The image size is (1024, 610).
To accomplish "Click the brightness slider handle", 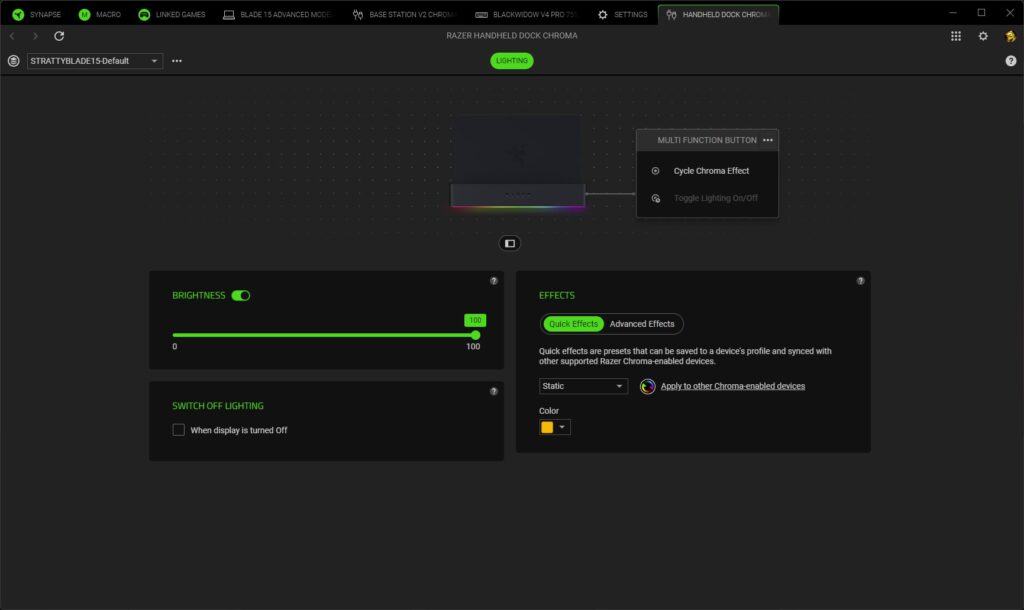I will 475,335.
